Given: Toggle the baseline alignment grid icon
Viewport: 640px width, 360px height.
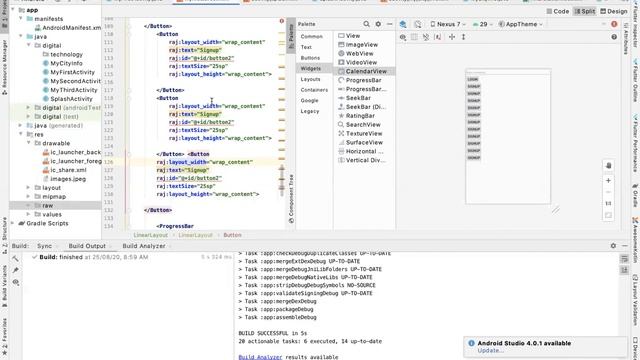Looking at the screenshot, I should pyautogui.click(x=414, y=37).
